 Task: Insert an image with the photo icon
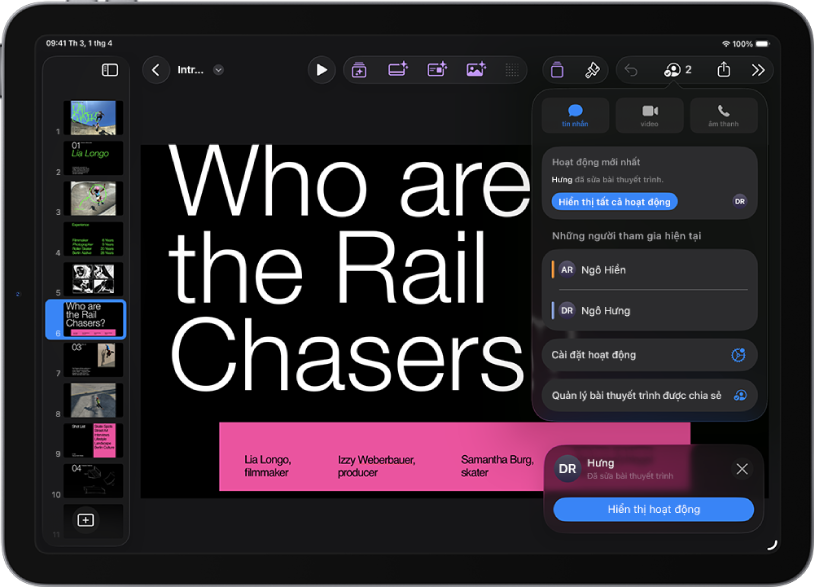pyautogui.click(x=476, y=69)
